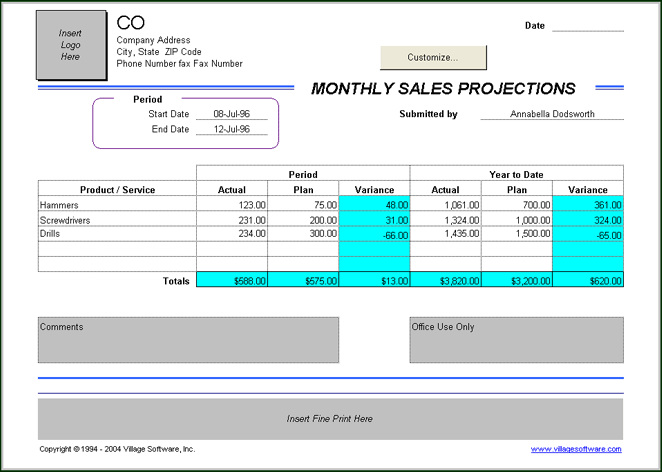The image size is (662, 472).
Task: Click the Company Address line
Action: pos(153,40)
